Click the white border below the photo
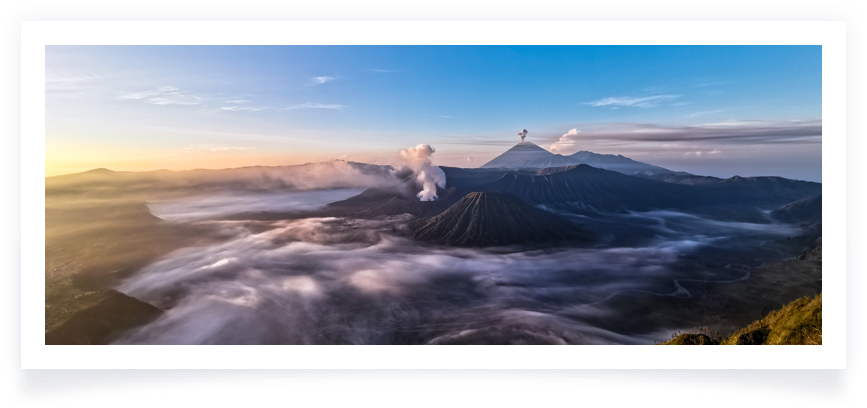This screenshot has height=408, width=867. [433, 357]
